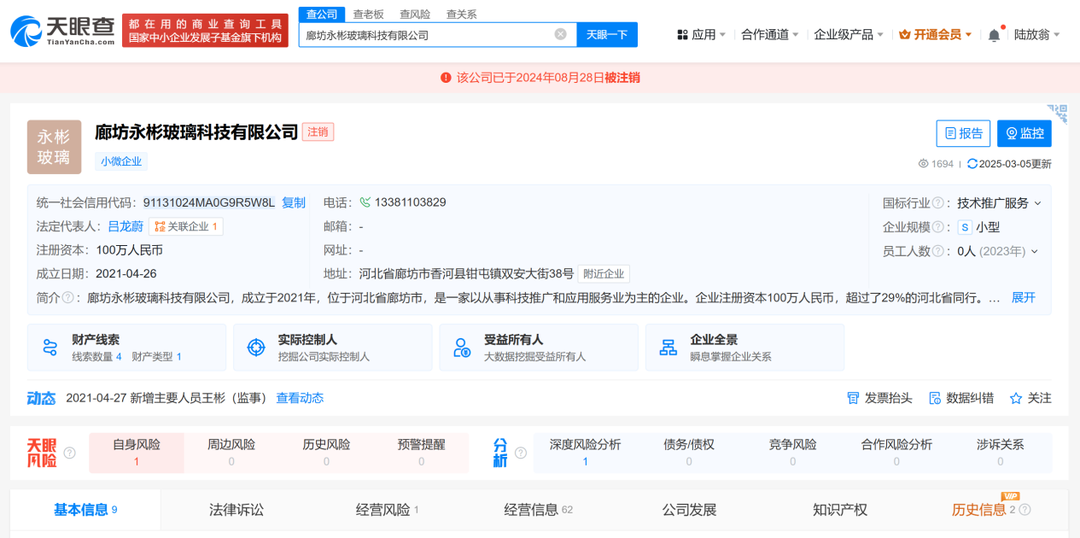
Task: Open the 实际控制人 target icon
Action: click(x=256, y=347)
